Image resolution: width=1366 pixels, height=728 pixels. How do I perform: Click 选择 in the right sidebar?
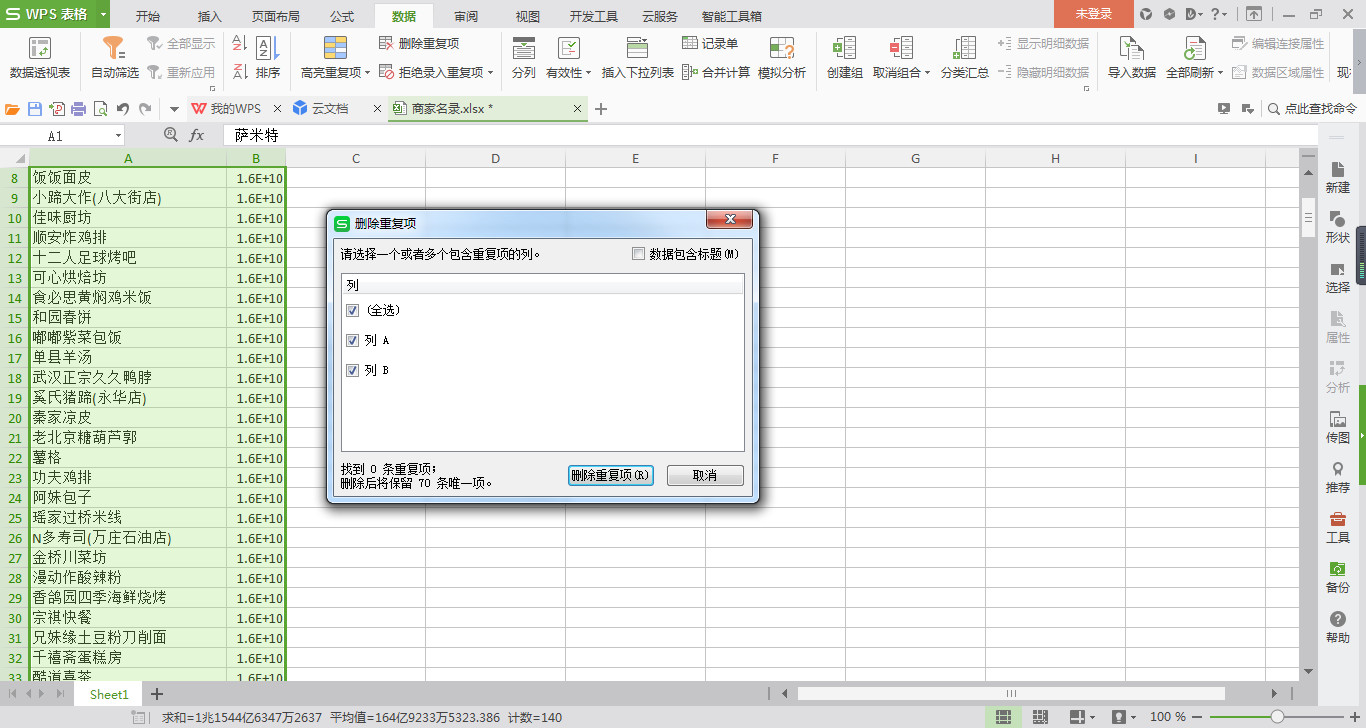coord(1338,277)
